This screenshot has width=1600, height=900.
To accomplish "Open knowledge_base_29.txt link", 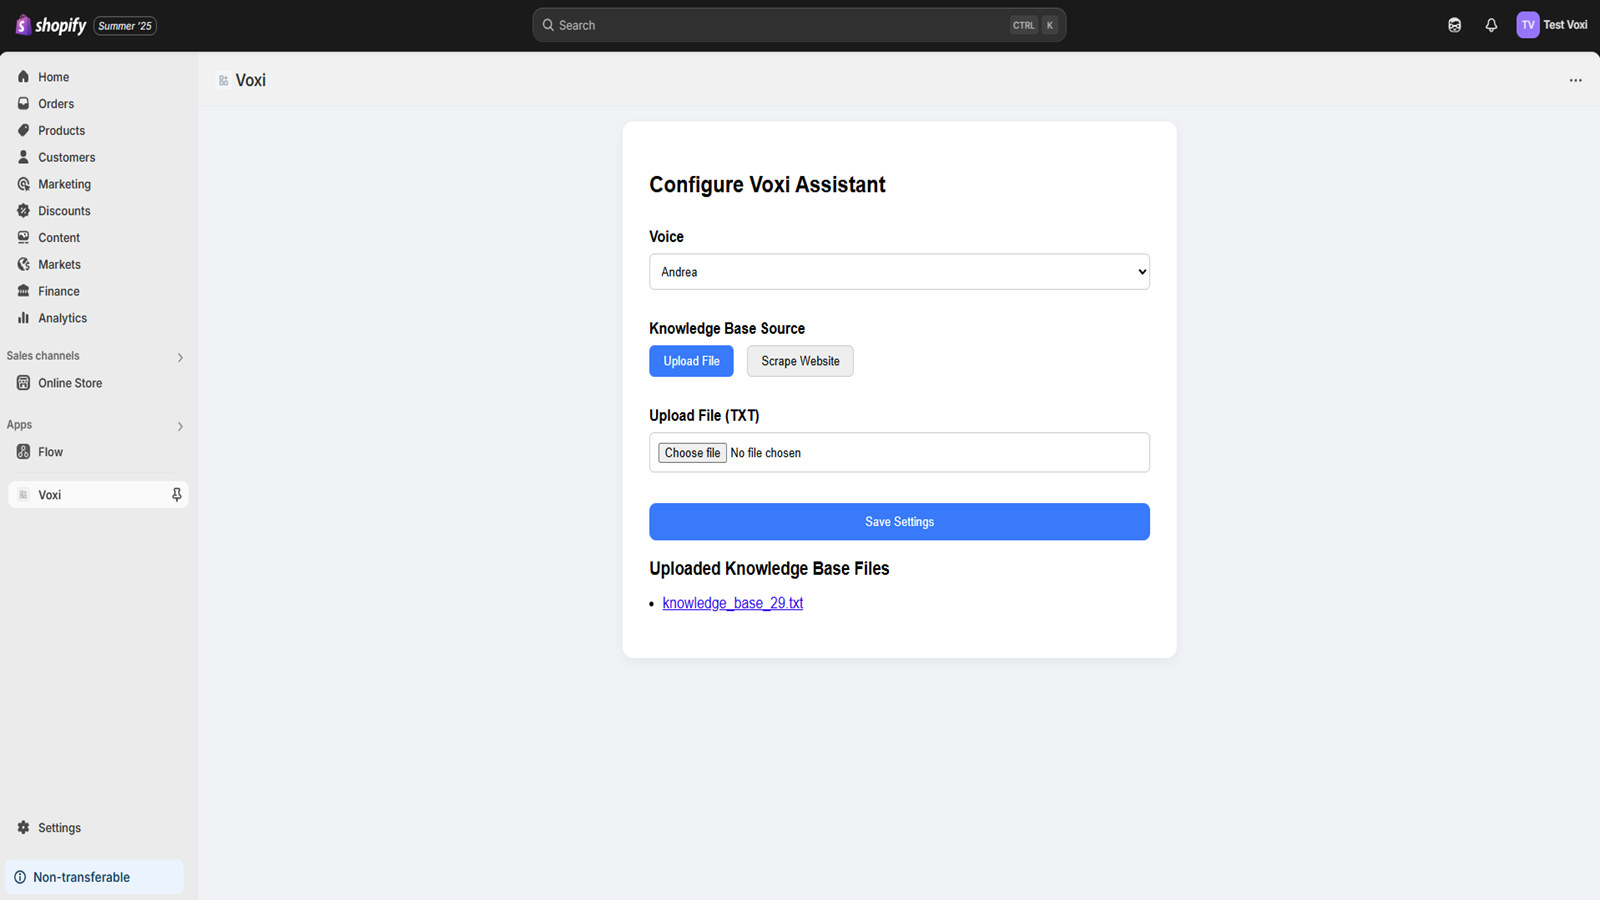I will pyautogui.click(x=733, y=603).
